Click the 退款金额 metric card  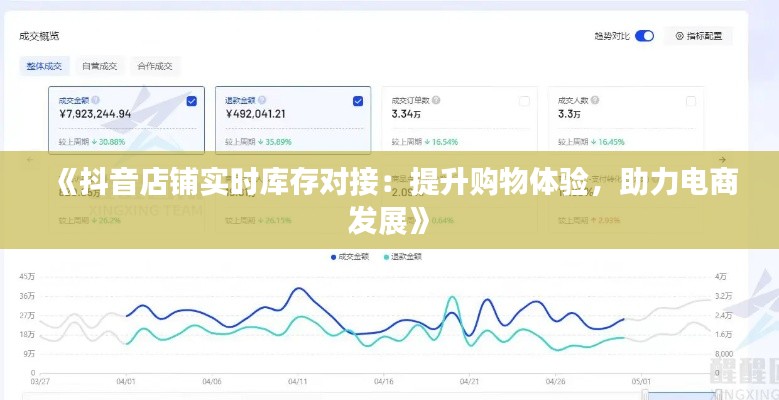tap(293, 120)
